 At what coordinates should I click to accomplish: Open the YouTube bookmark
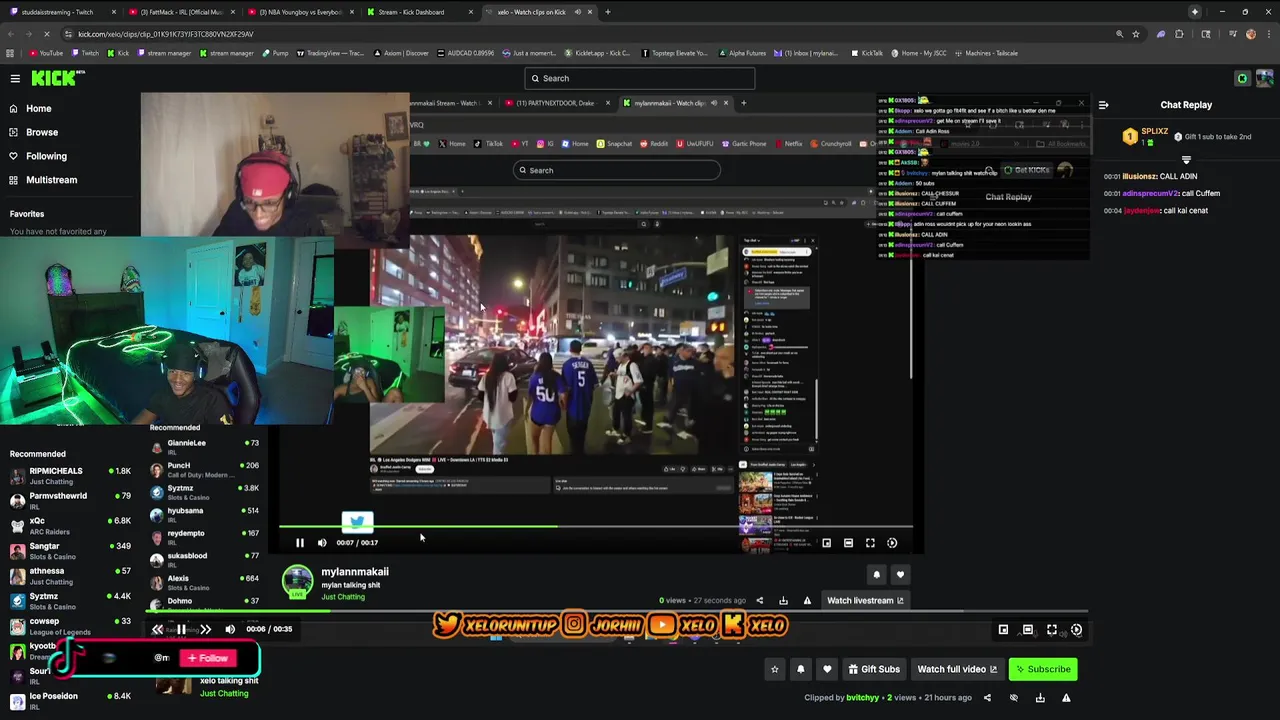coord(45,53)
